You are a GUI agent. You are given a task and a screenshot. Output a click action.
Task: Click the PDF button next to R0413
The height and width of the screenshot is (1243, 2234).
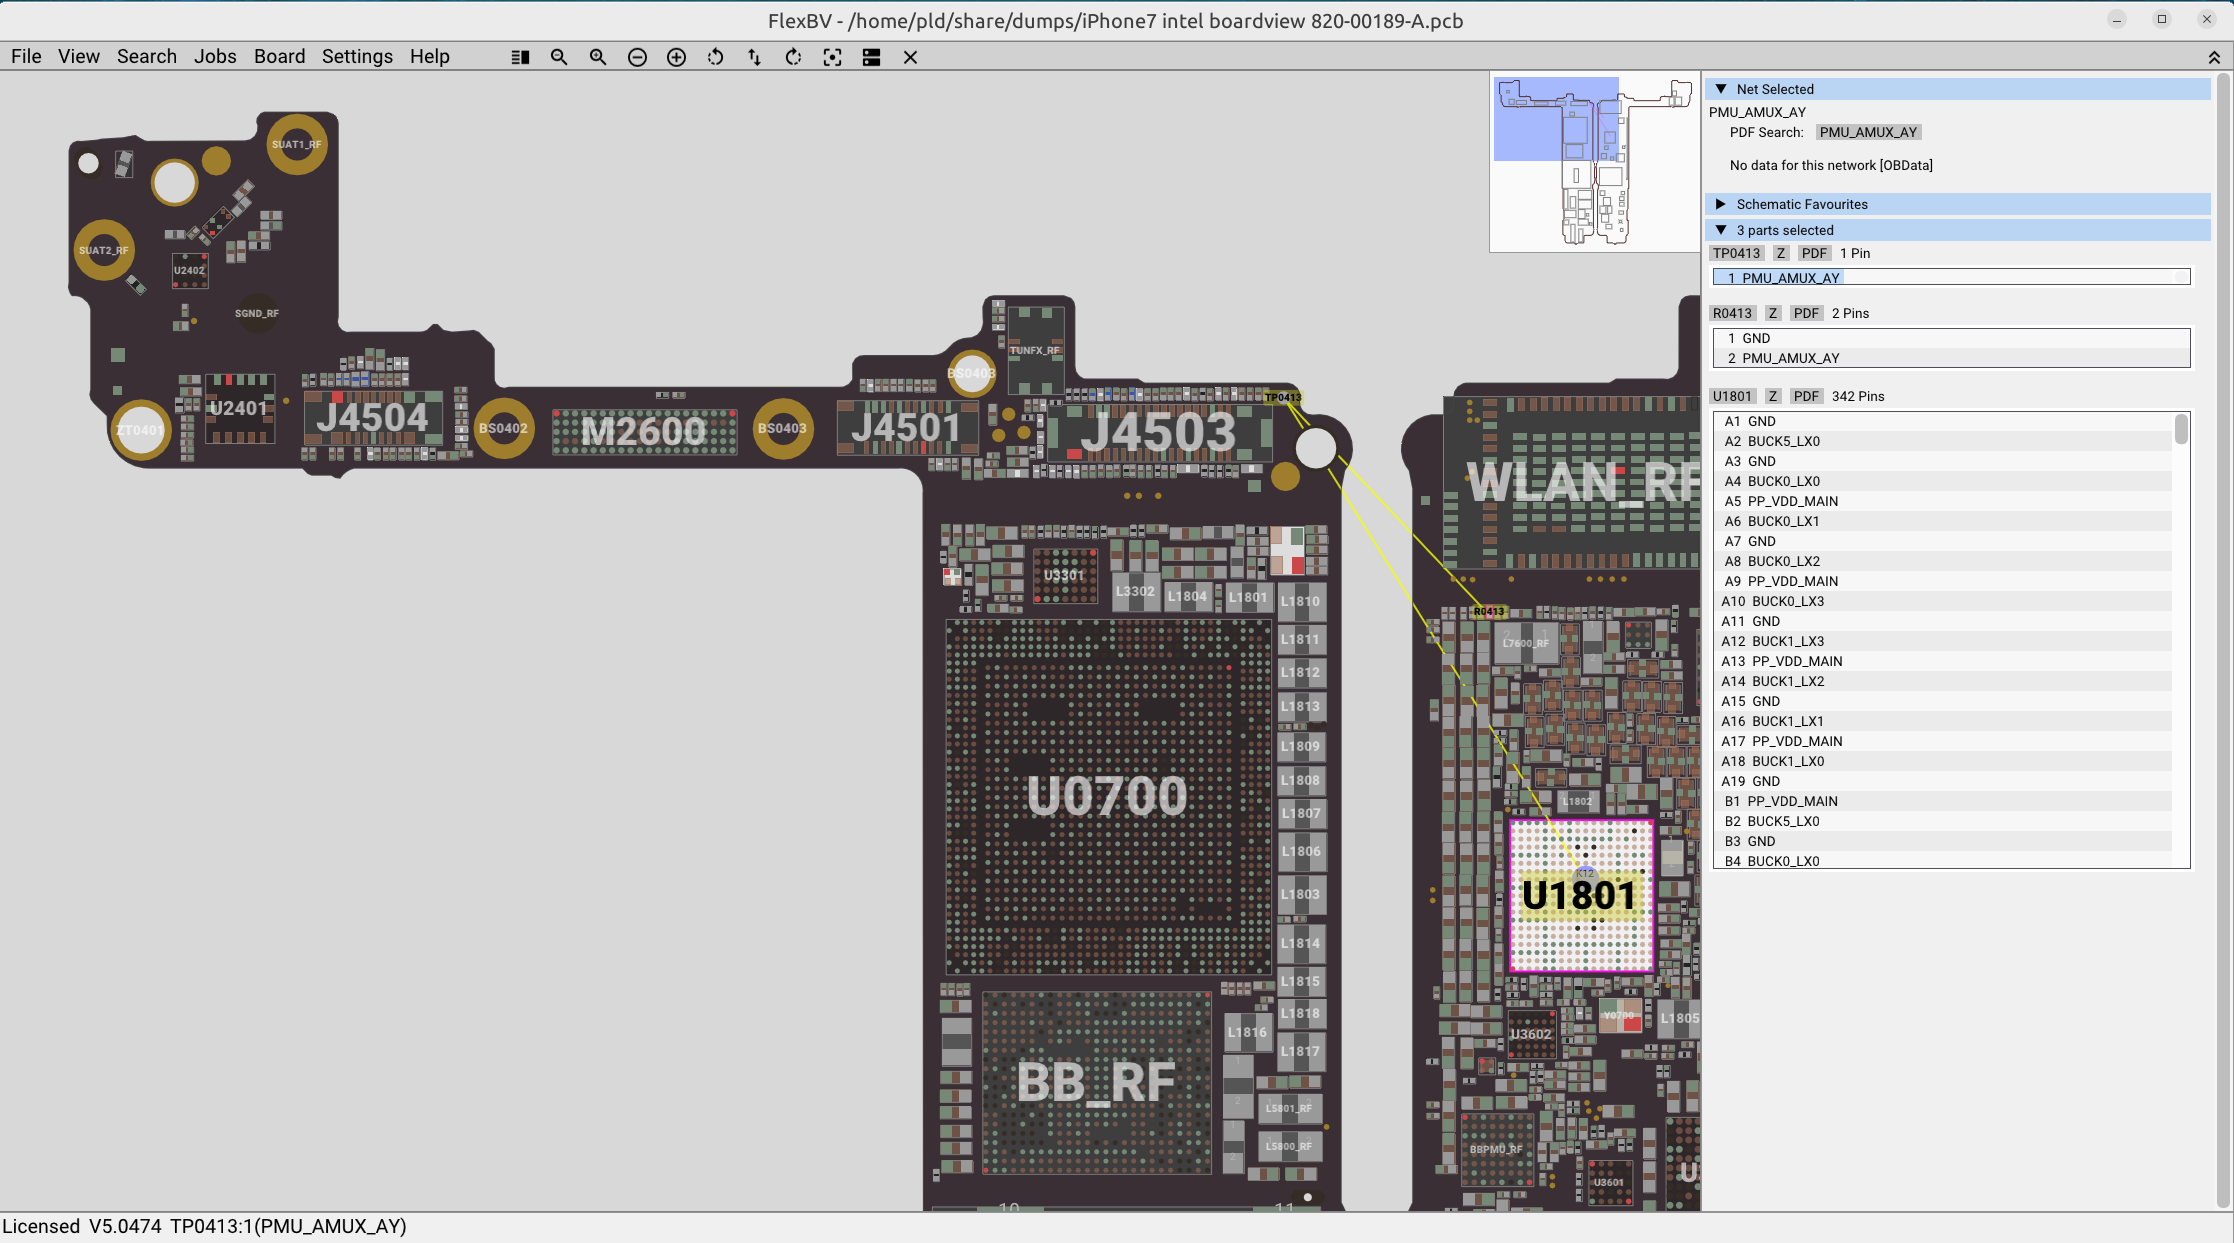(x=1806, y=313)
